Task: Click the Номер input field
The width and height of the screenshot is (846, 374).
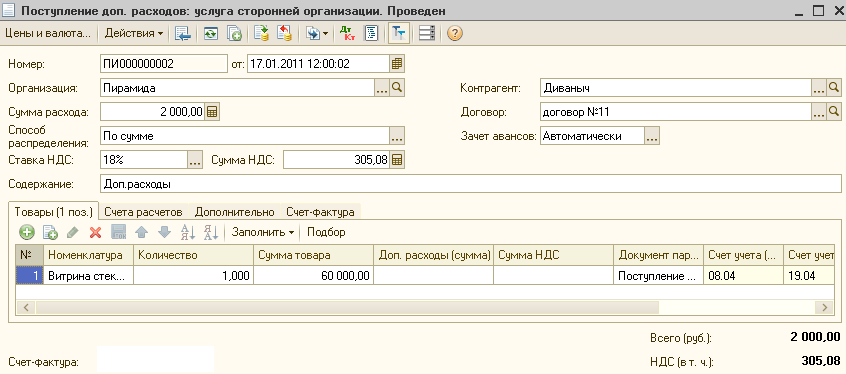Action: [x=164, y=64]
